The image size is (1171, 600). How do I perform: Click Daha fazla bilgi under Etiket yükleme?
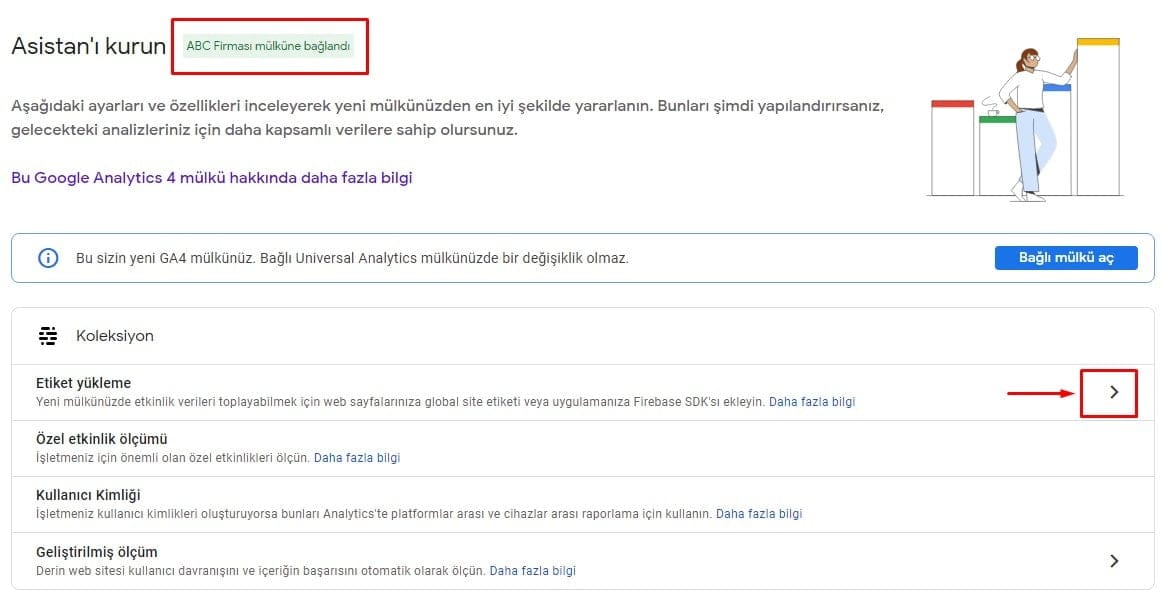tap(812, 402)
